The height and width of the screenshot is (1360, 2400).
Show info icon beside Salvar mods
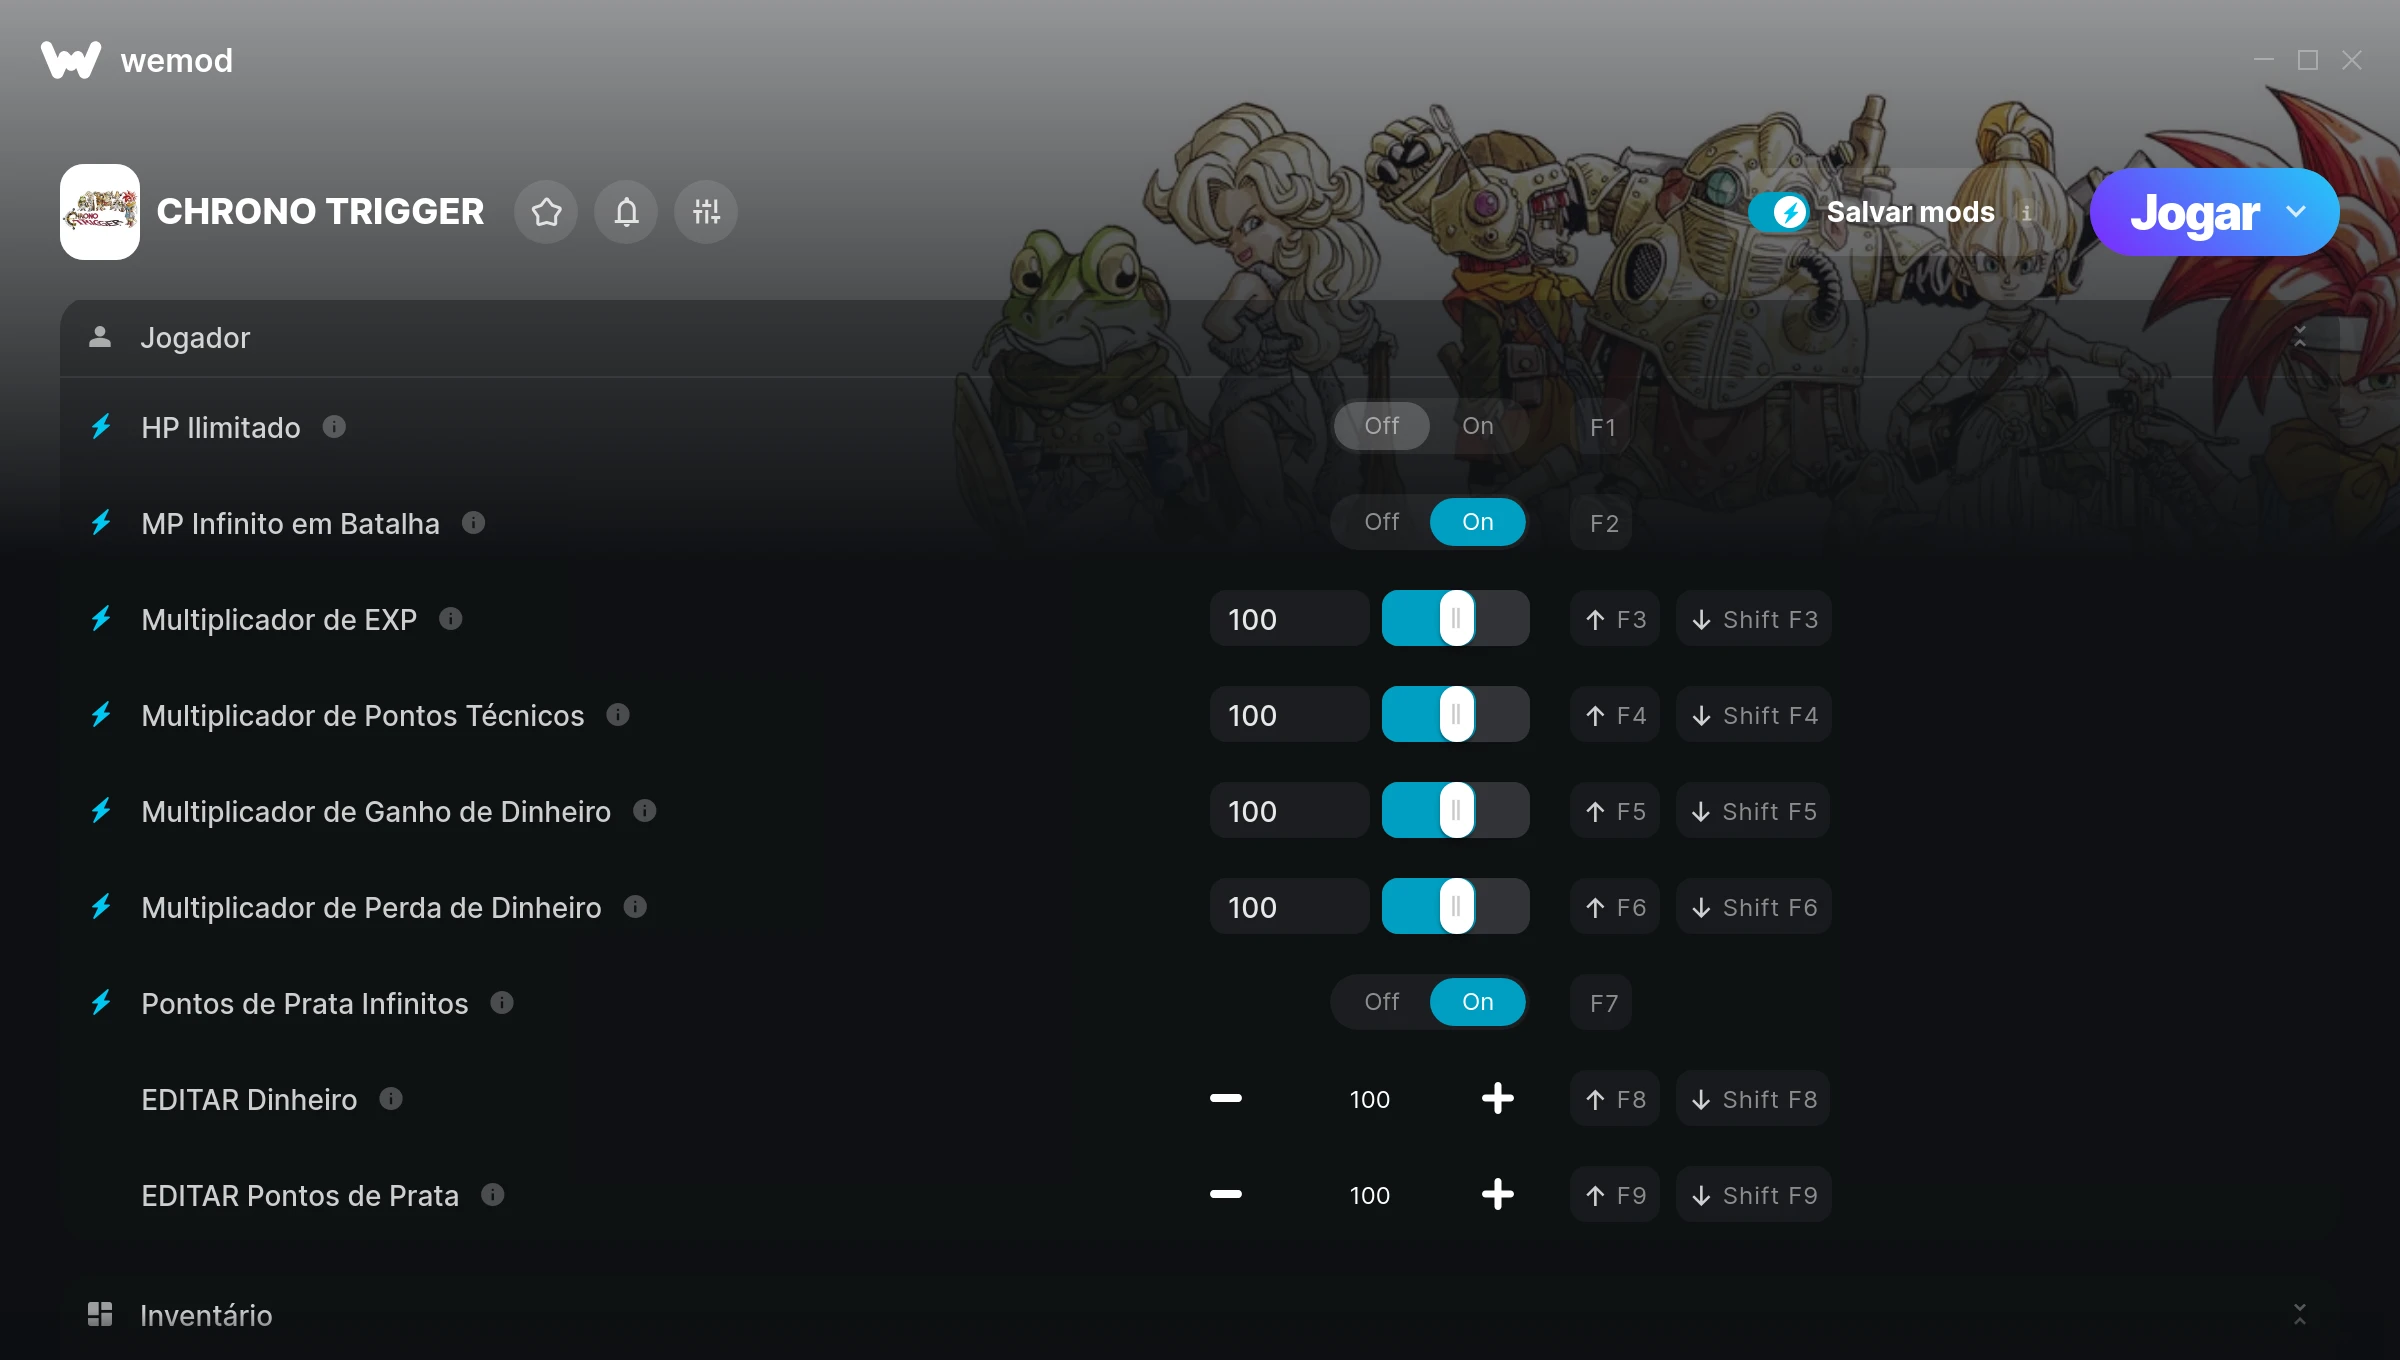coord(2027,213)
